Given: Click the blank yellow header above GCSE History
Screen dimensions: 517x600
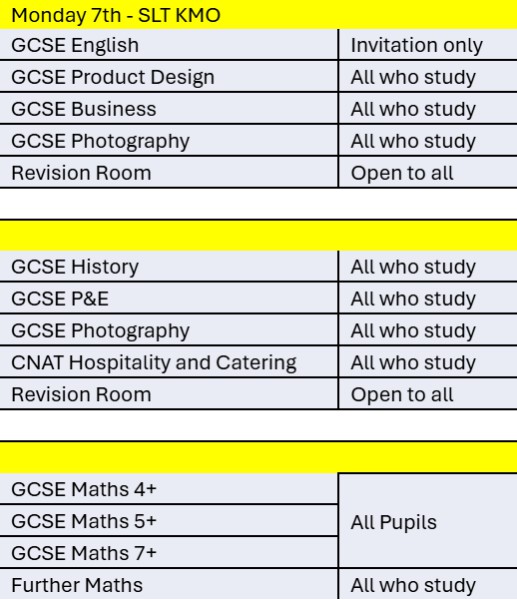Looking at the screenshot, I should point(258,235).
